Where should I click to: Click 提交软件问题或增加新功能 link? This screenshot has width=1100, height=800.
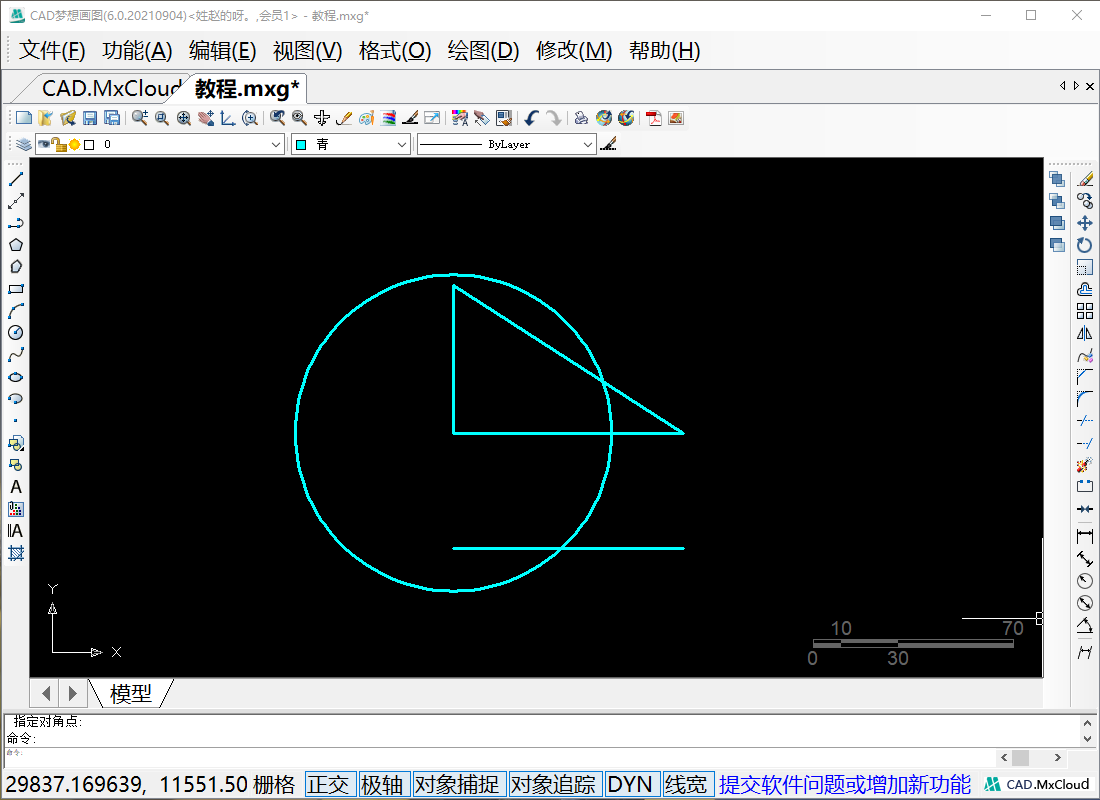(x=845, y=784)
